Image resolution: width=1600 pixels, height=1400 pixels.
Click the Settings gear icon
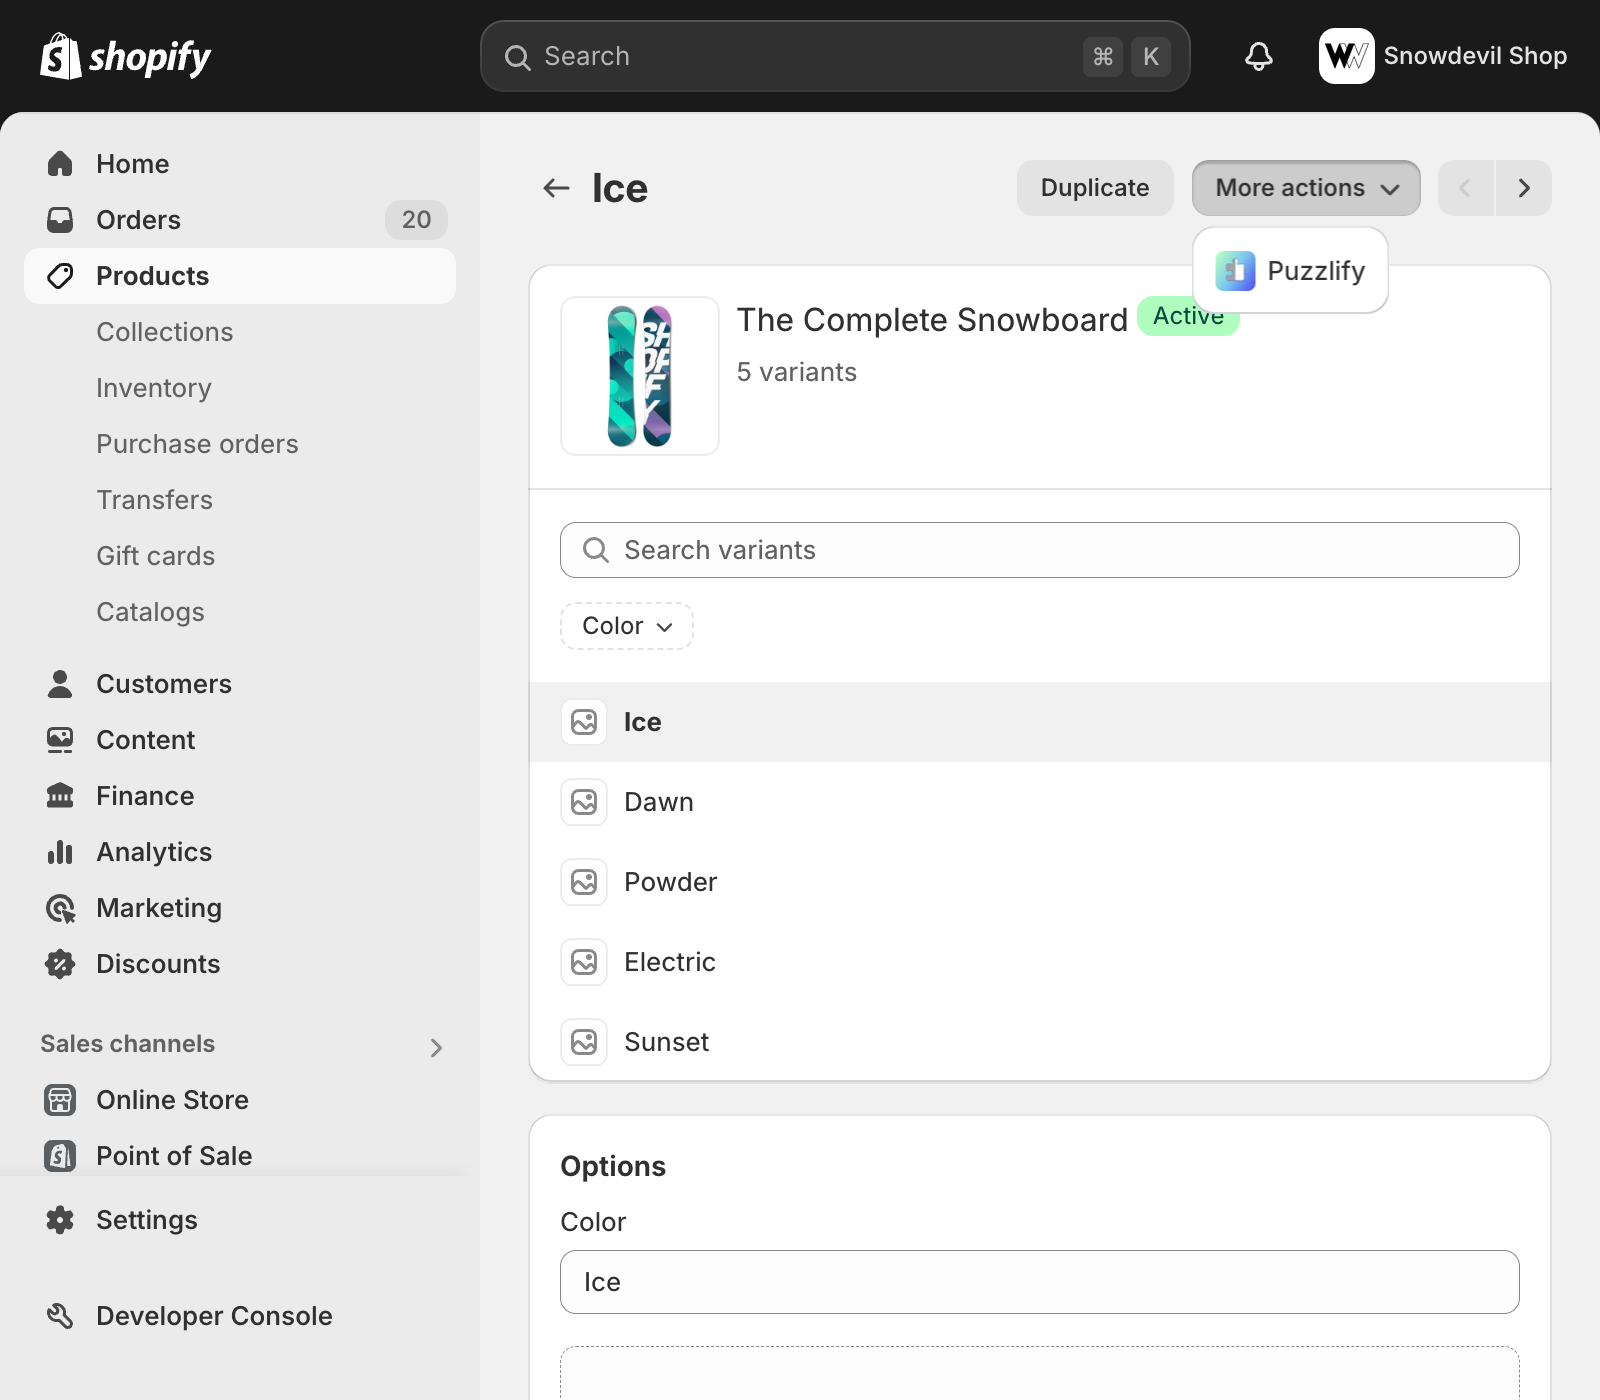(x=60, y=1220)
